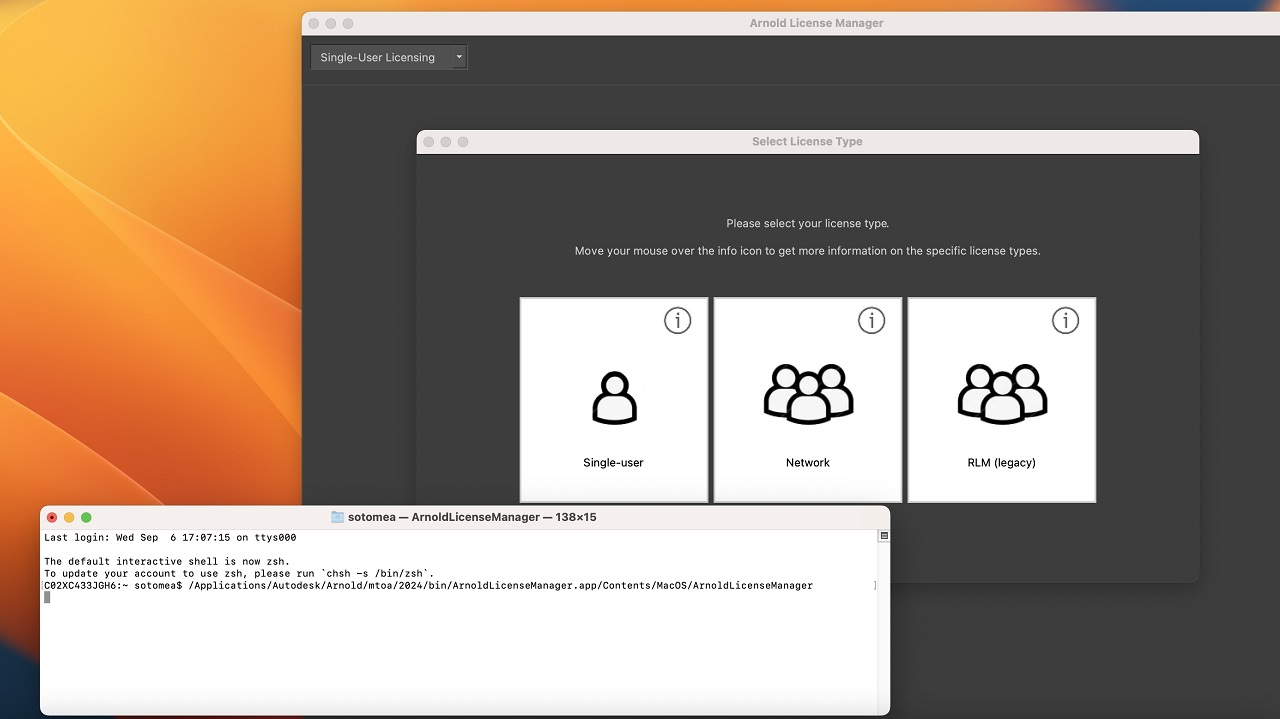
Task: Click 'Please select your license type.' text
Action: pyautogui.click(x=808, y=224)
